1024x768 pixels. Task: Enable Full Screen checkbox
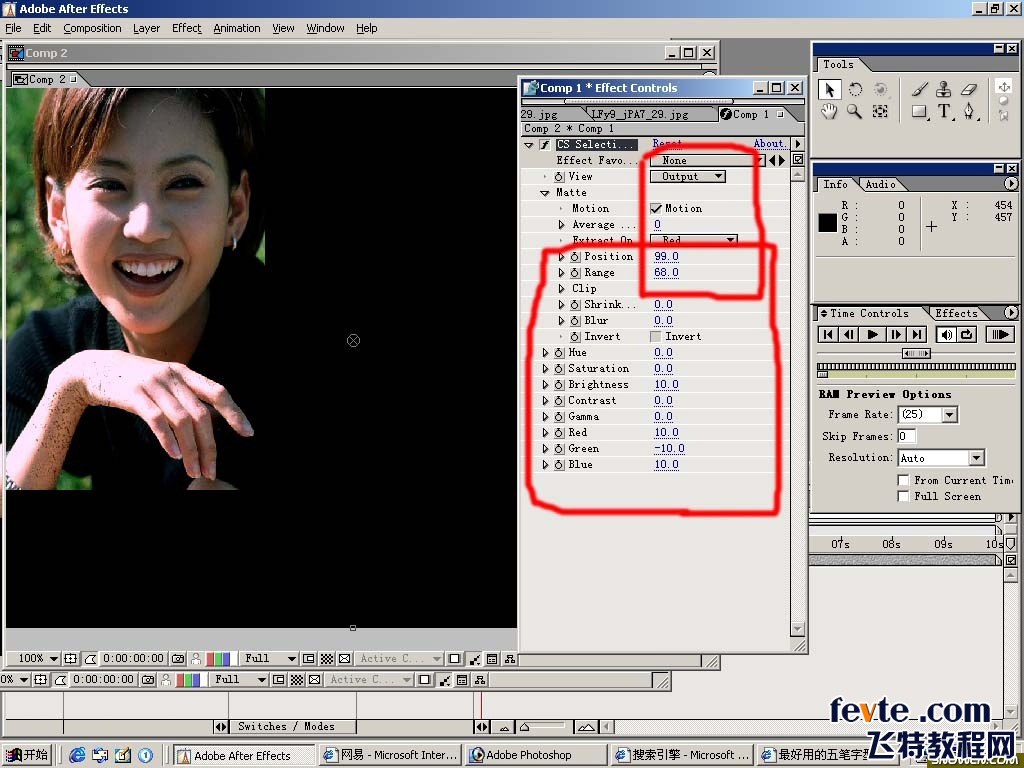(903, 497)
